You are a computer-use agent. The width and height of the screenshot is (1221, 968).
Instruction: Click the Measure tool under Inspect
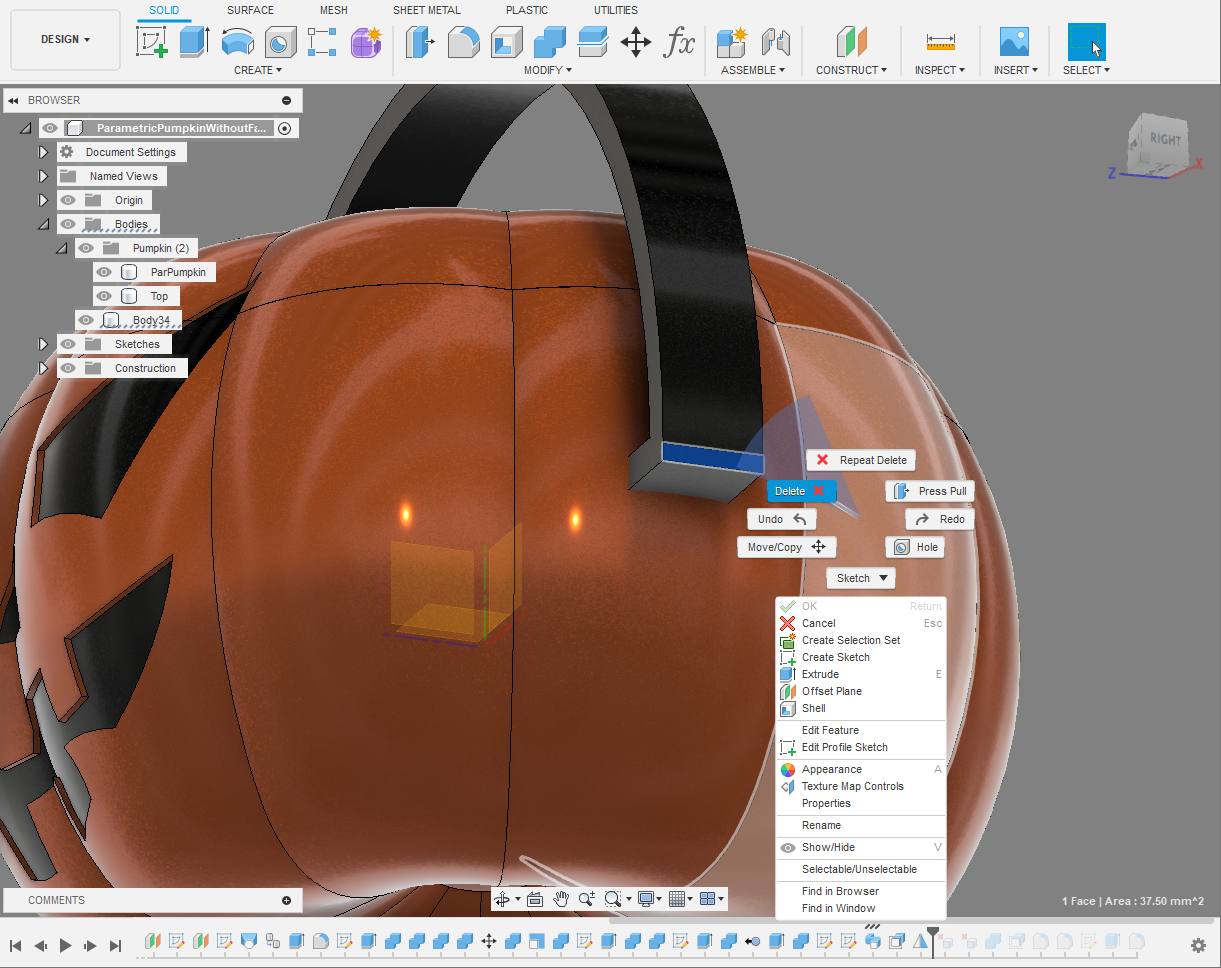tap(940, 42)
